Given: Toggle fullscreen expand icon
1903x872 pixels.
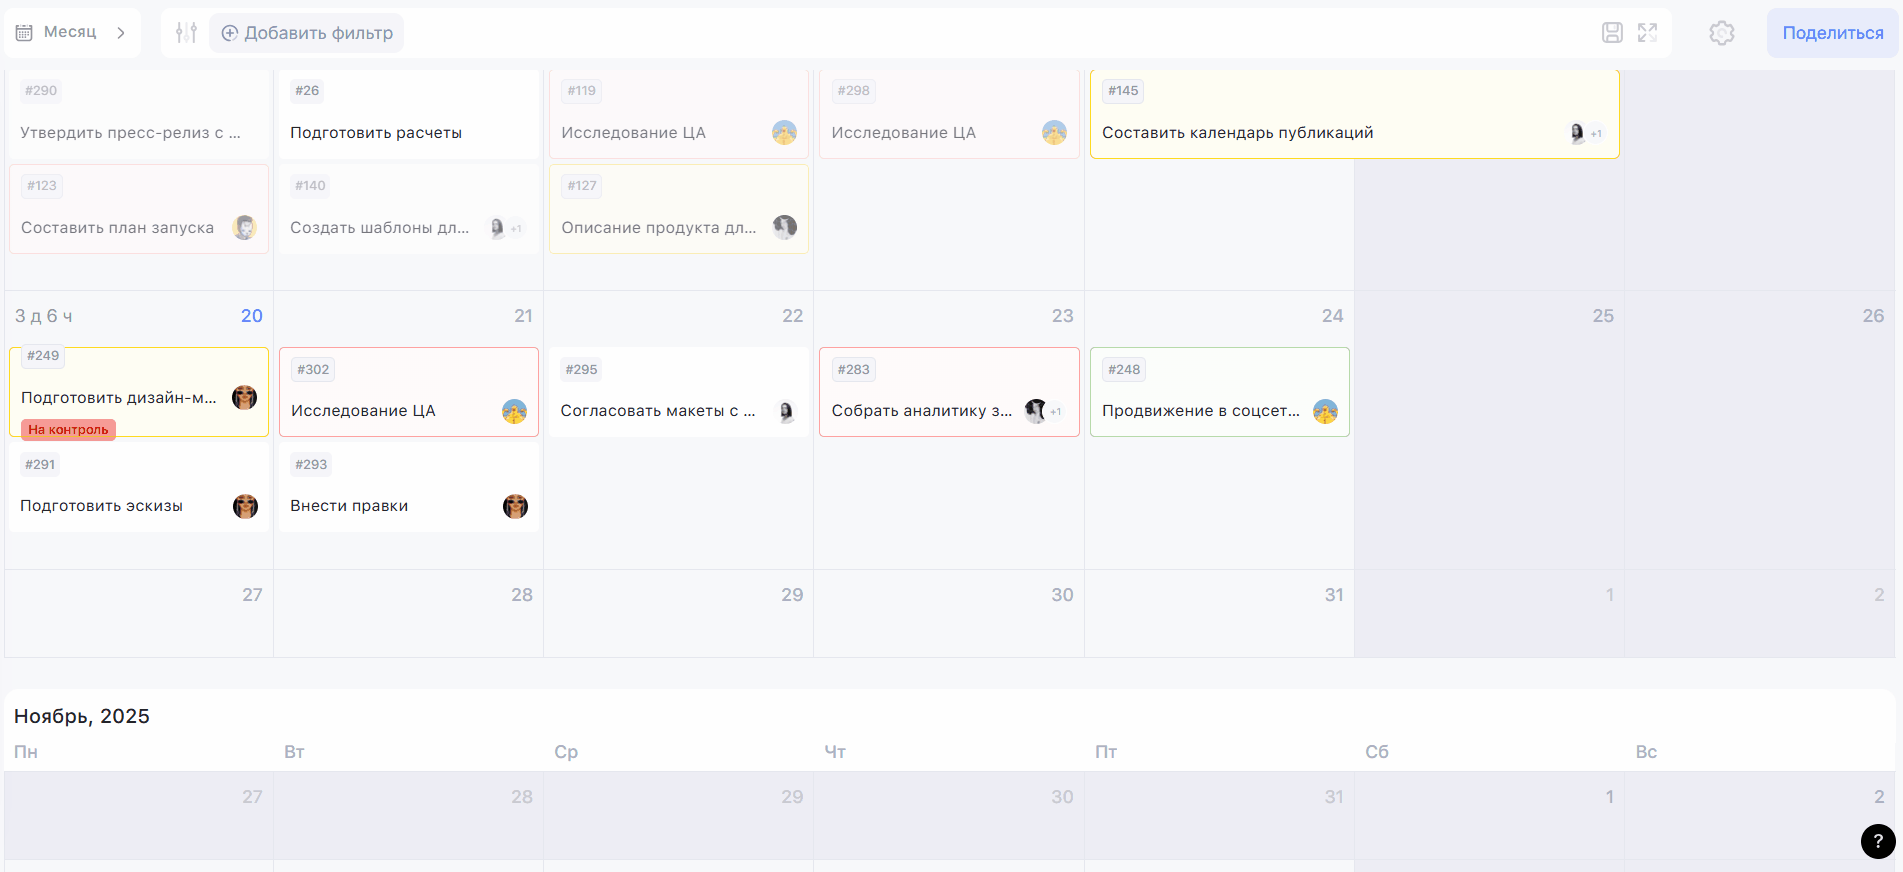Looking at the screenshot, I should (x=1647, y=33).
